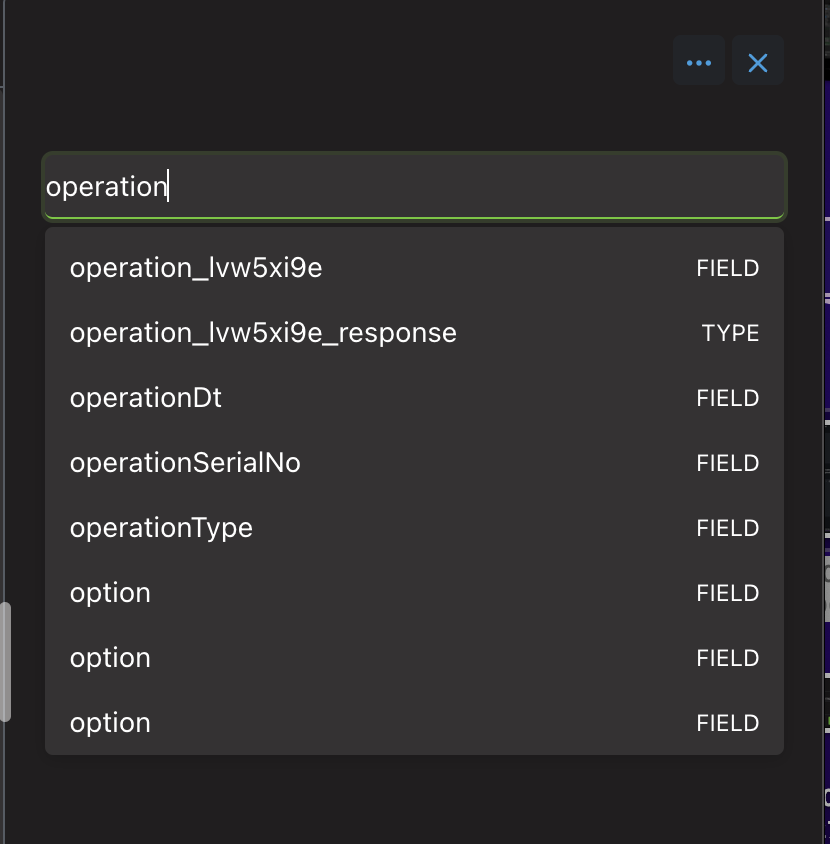Select operationSerialNo from the results
The width and height of the screenshot is (830, 844).
click(x=414, y=463)
